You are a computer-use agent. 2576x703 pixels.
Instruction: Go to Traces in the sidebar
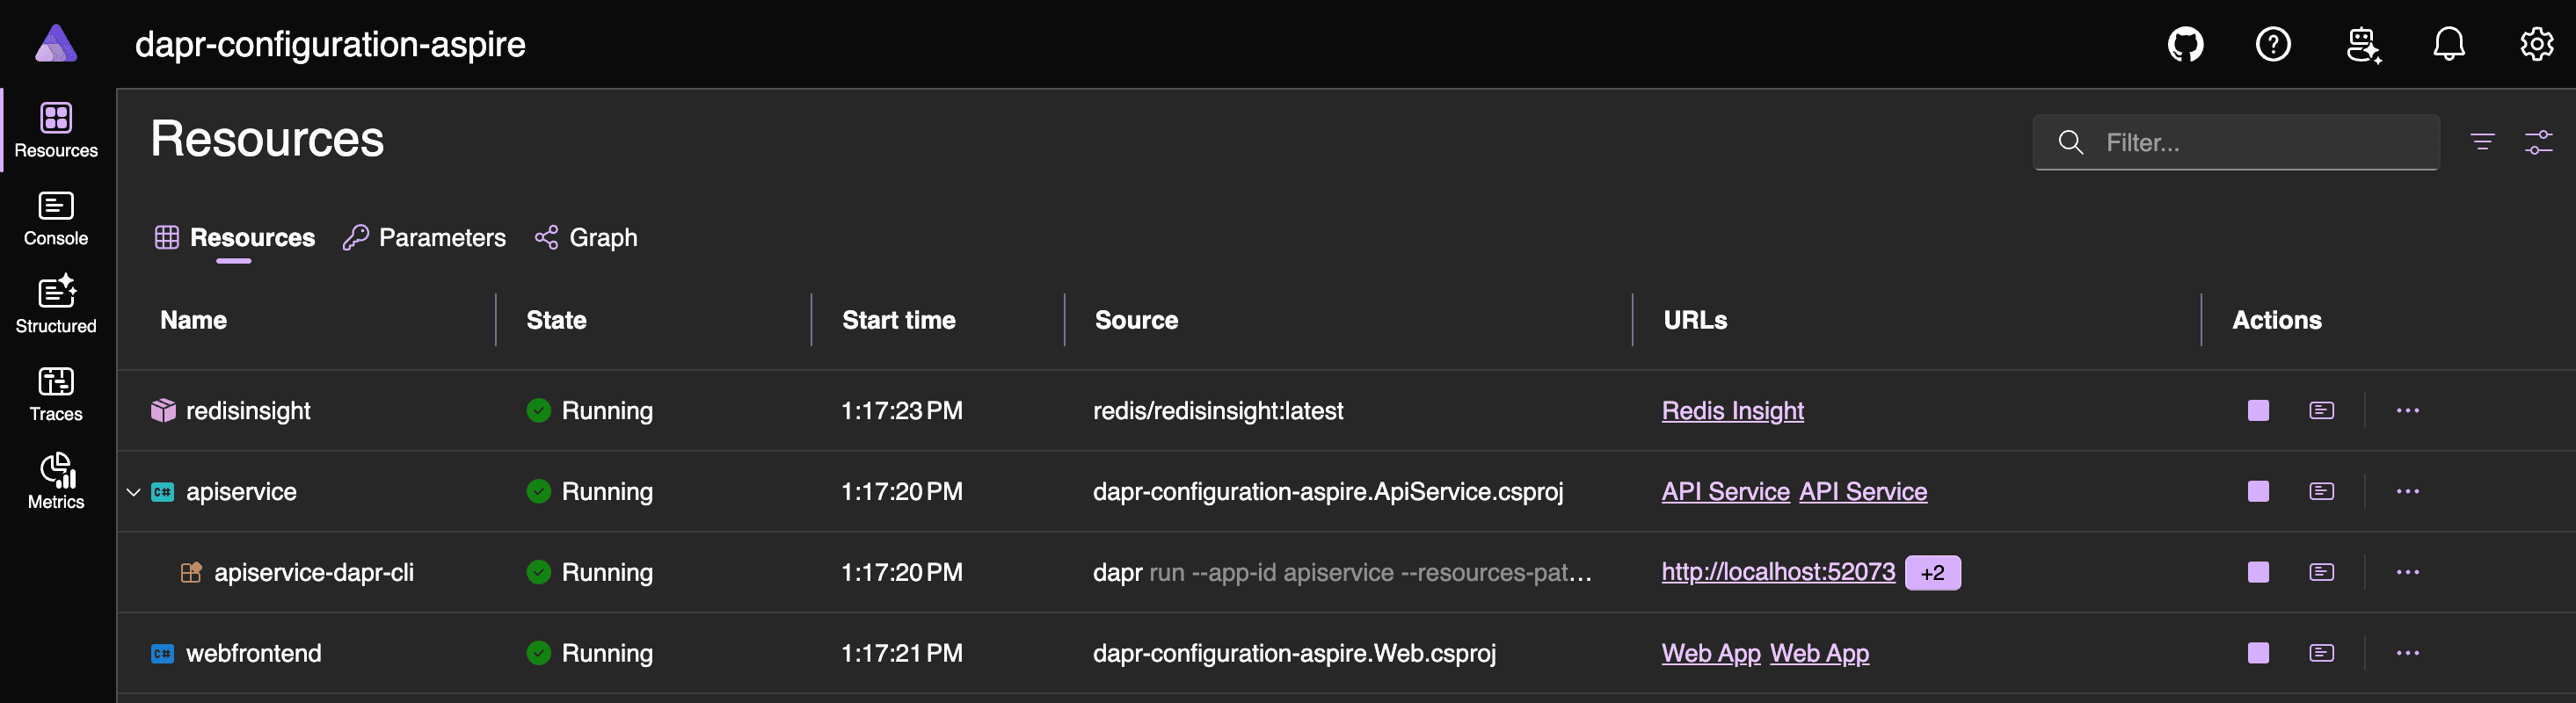[56, 394]
